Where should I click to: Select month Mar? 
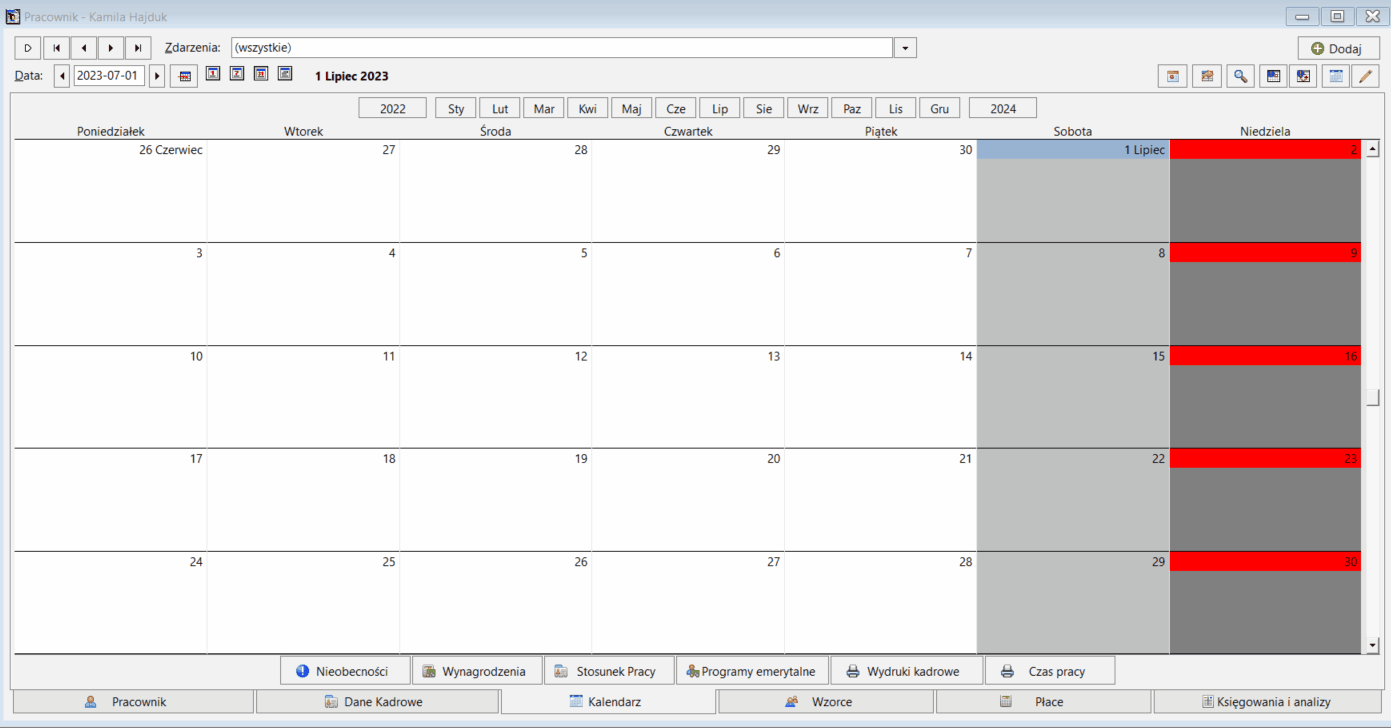pos(544,109)
